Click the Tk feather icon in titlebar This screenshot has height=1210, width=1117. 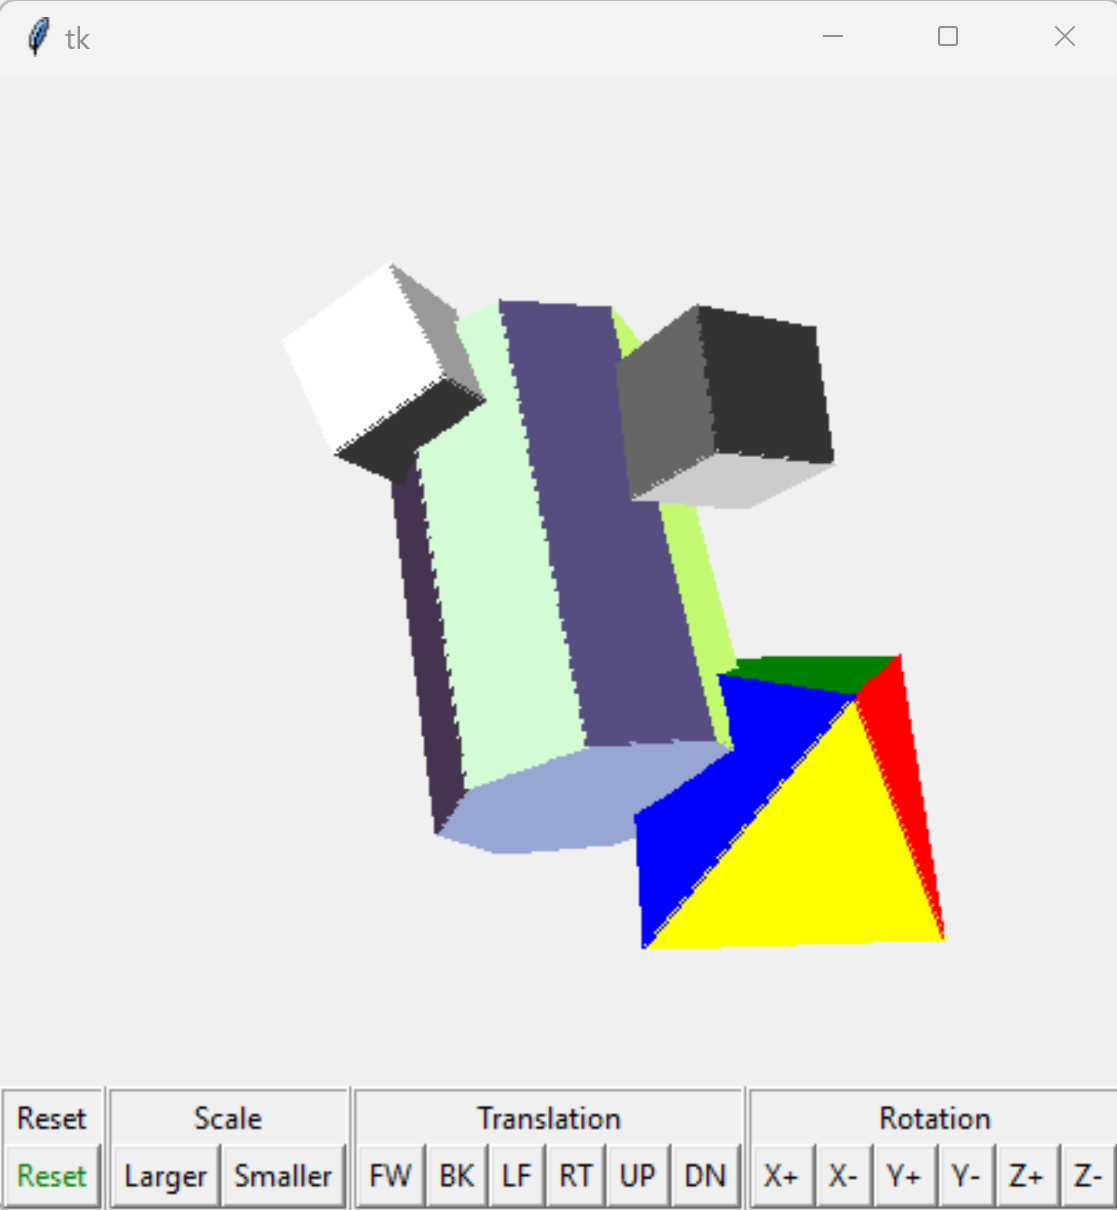pyautogui.click(x=38, y=34)
